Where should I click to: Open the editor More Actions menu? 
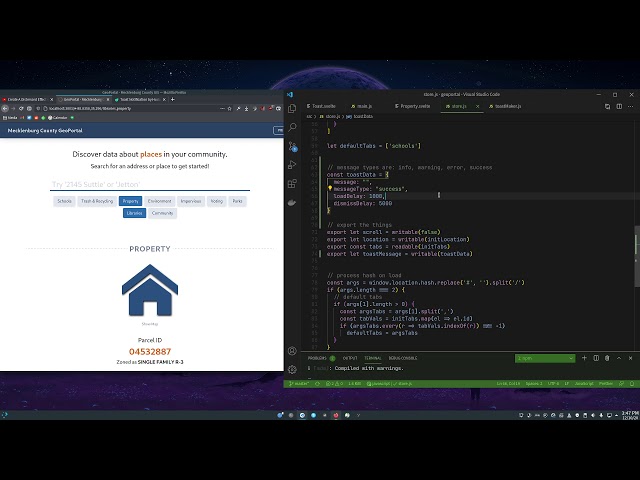pyautogui.click(x=631, y=106)
